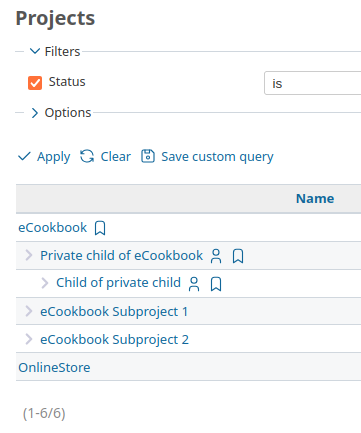
Task: Expand the Options section
Action: (x=35, y=113)
